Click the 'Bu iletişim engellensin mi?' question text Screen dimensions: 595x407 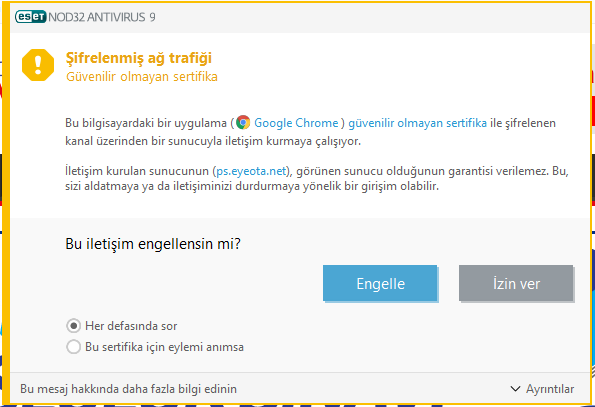click(x=153, y=244)
